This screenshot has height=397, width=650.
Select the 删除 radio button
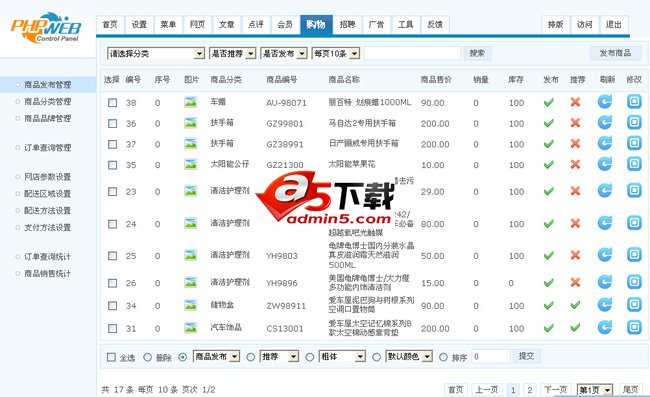tap(147, 357)
